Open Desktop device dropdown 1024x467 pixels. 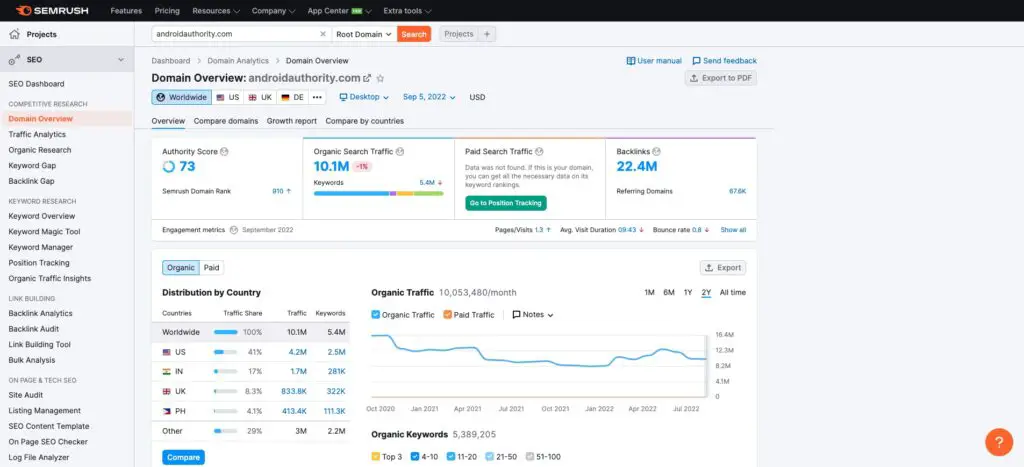tap(364, 97)
